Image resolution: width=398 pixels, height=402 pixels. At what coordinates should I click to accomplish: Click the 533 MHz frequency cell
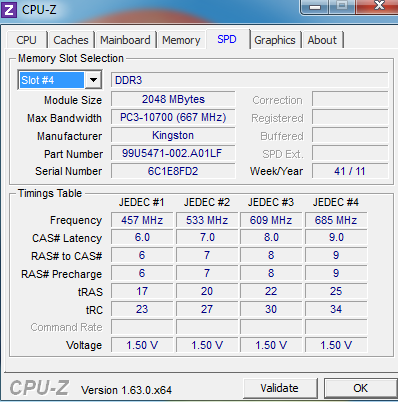[207, 220]
